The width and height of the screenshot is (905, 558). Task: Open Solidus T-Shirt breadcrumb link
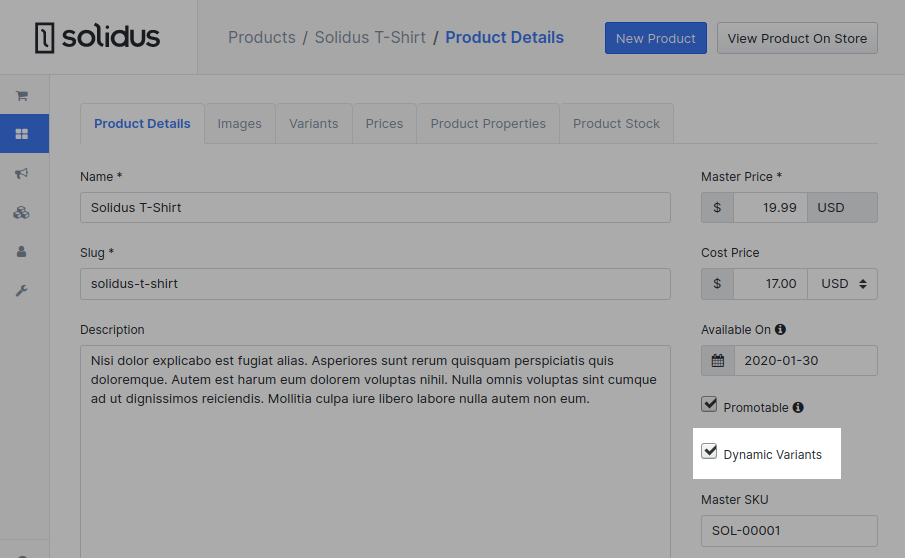[370, 38]
